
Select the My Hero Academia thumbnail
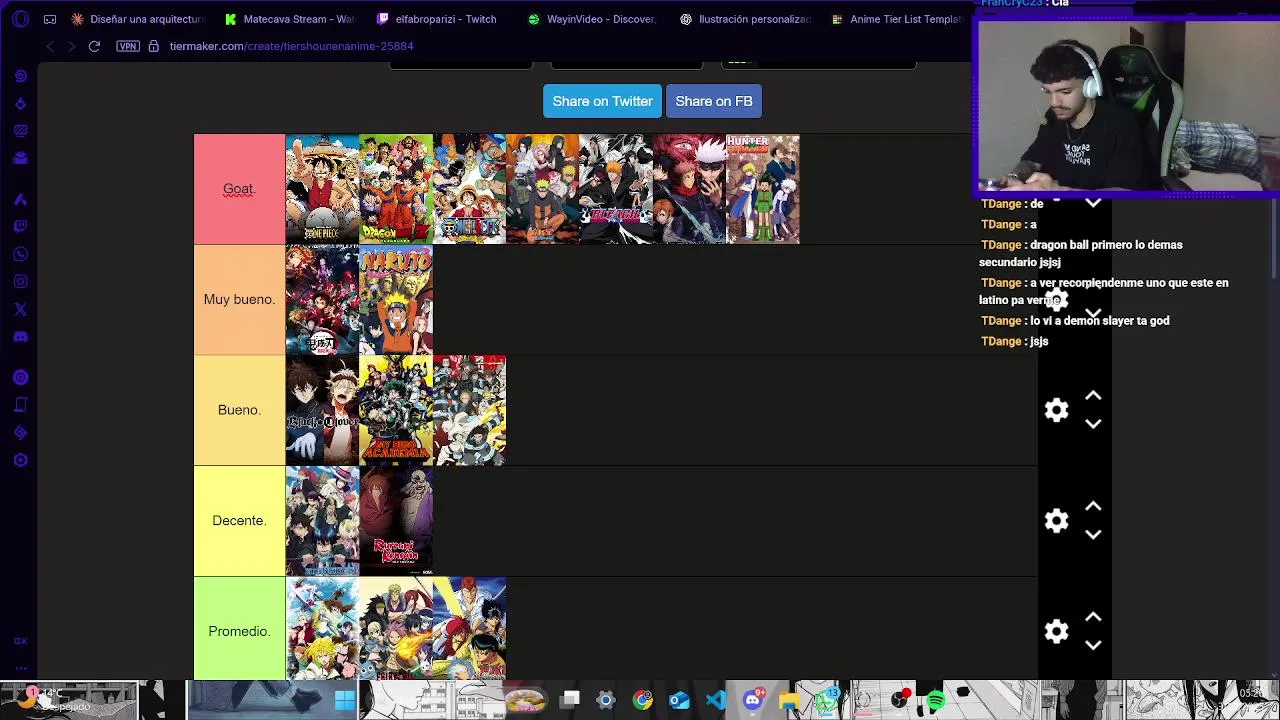[x=396, y=410]
